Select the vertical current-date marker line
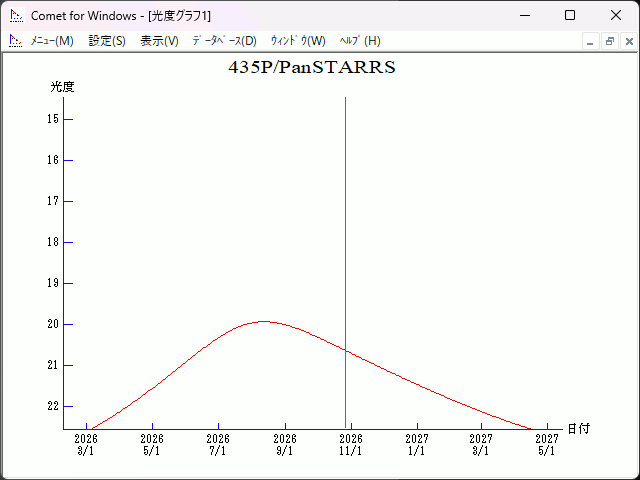 click(346, 250)
